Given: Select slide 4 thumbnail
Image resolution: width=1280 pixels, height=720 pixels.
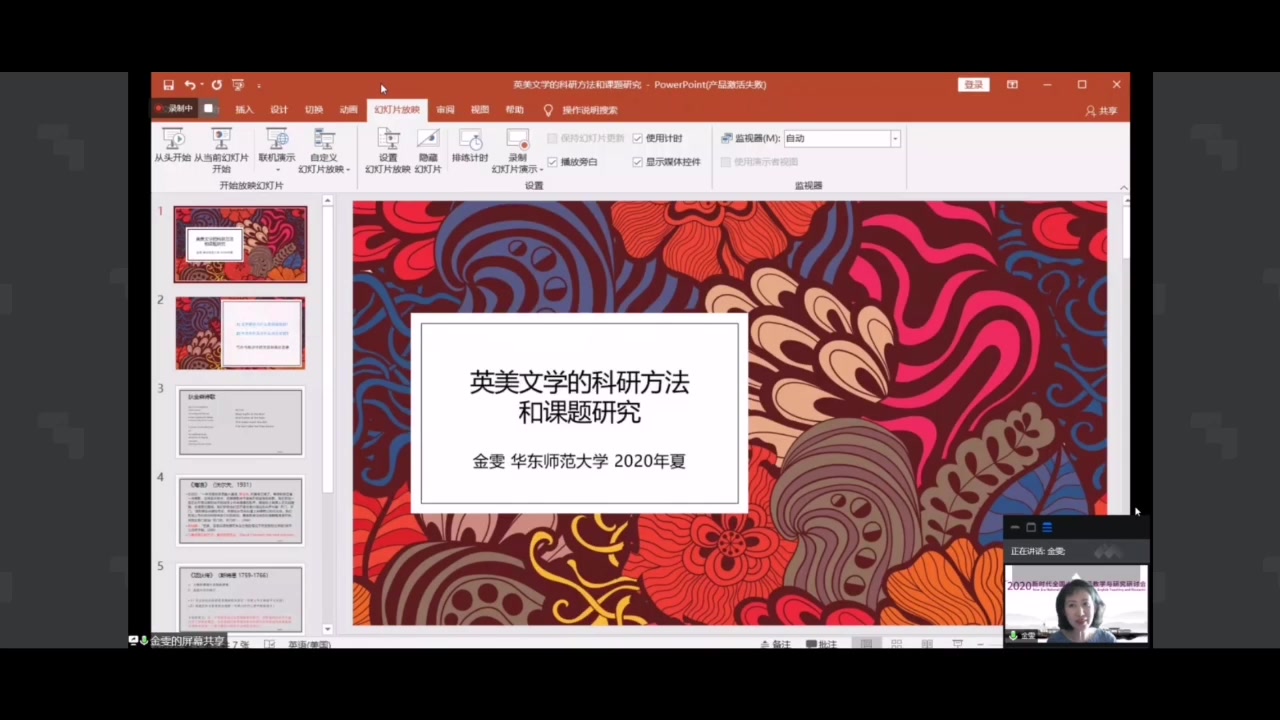Looking at the screenshot, I should coord(240,510).
